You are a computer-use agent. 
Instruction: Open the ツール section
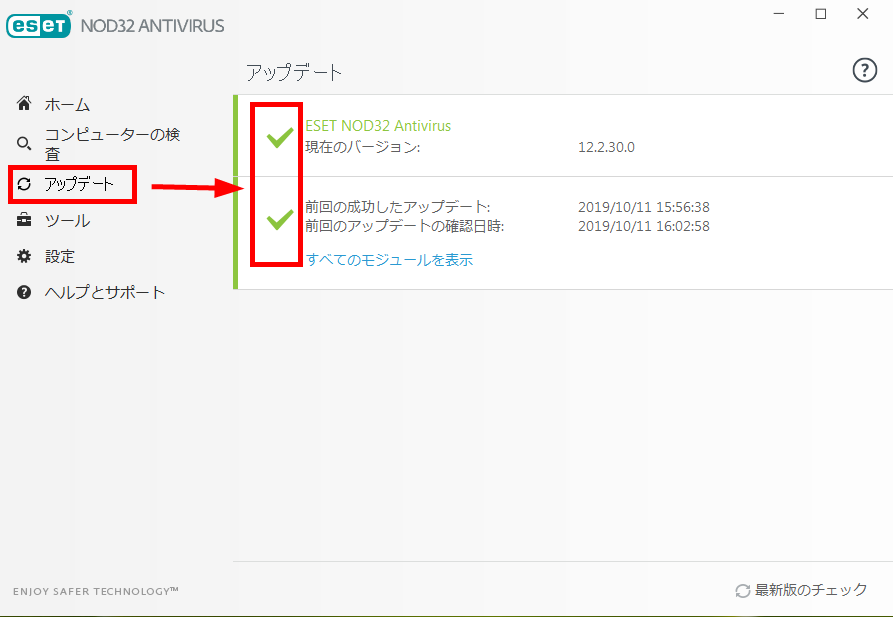(x=67, y=220)
